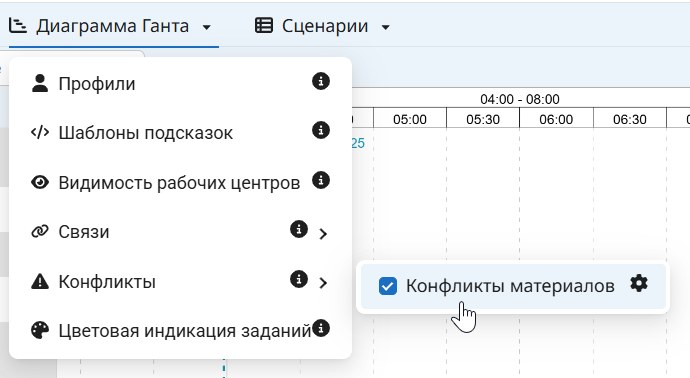Image resolution: width=690 pixels, height=378 pixels.
Task: Click the Gantt chart icon in toolbar
Action: point(18,26)
